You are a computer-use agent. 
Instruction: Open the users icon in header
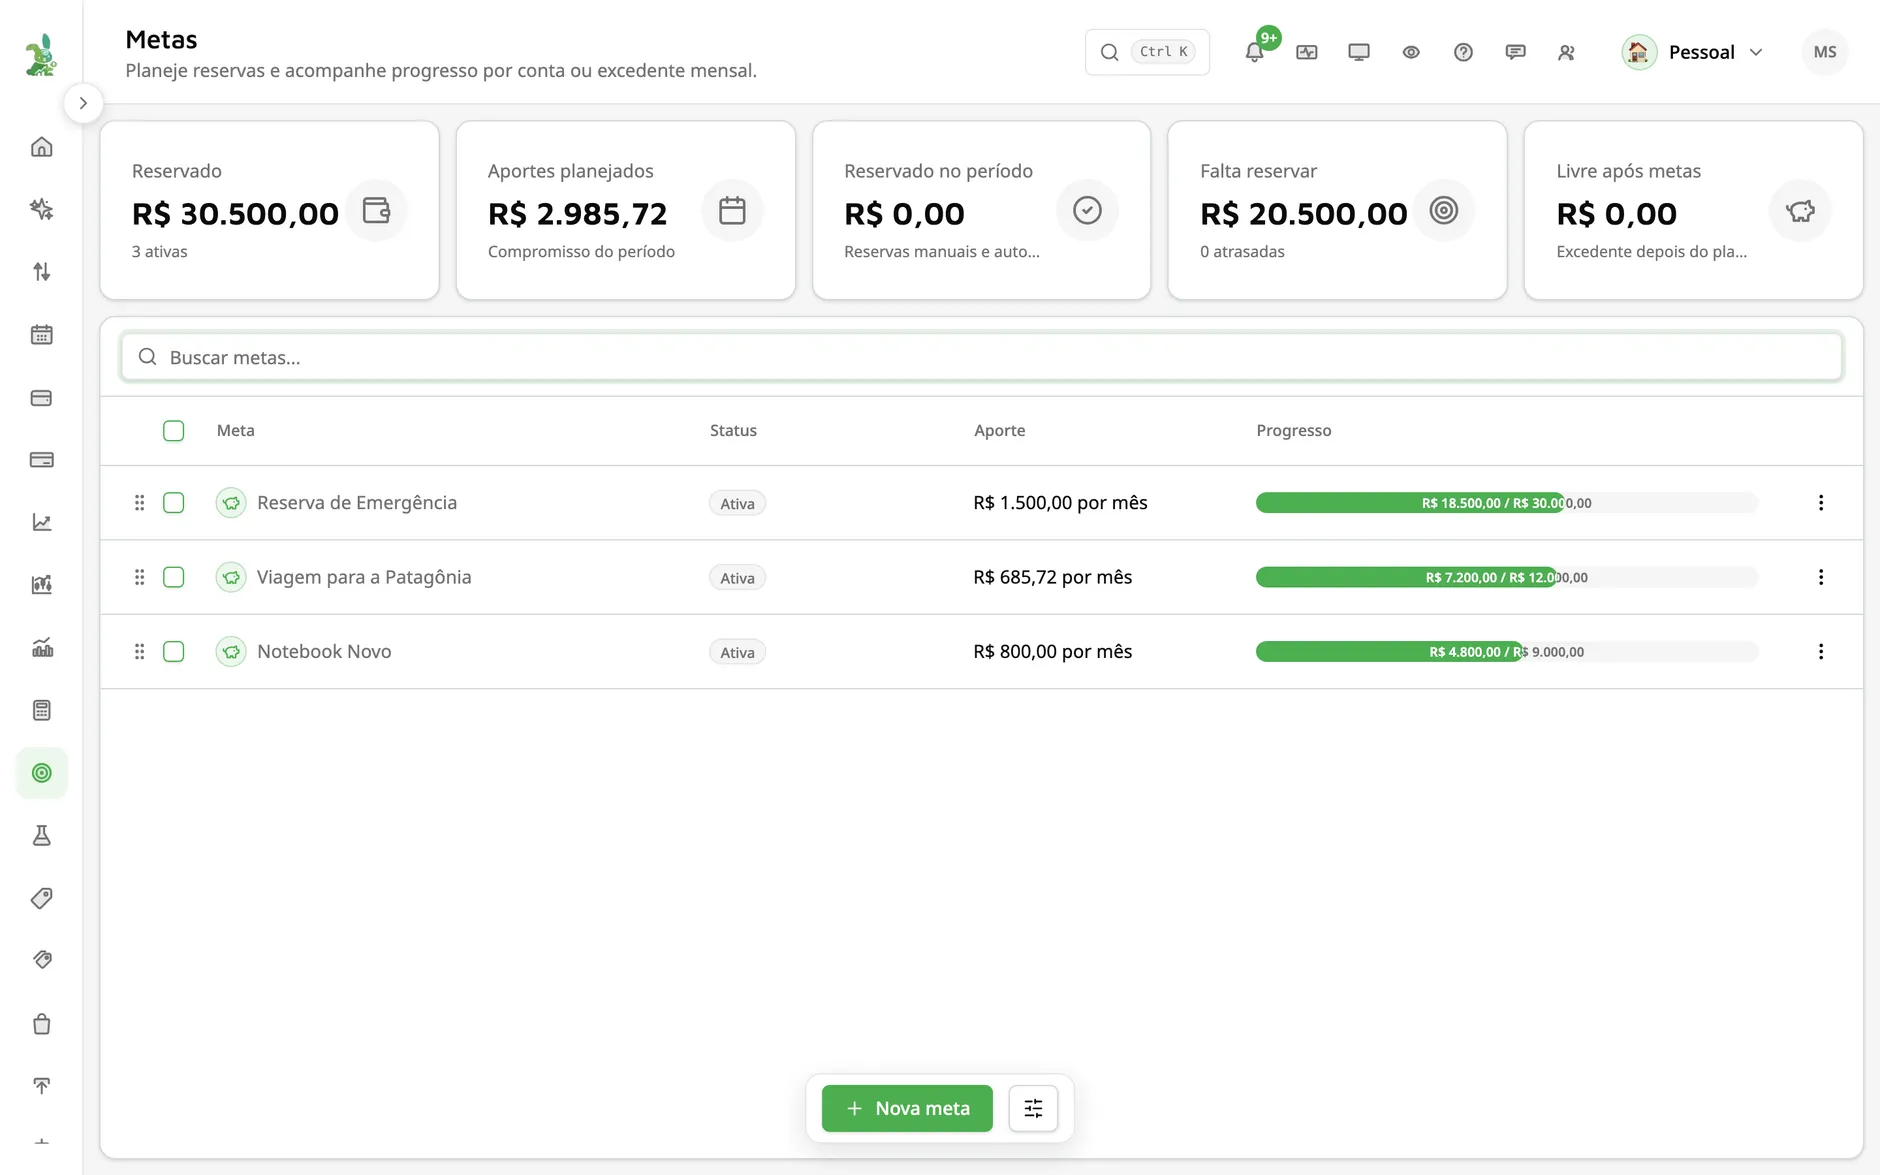pos(1567,52)
